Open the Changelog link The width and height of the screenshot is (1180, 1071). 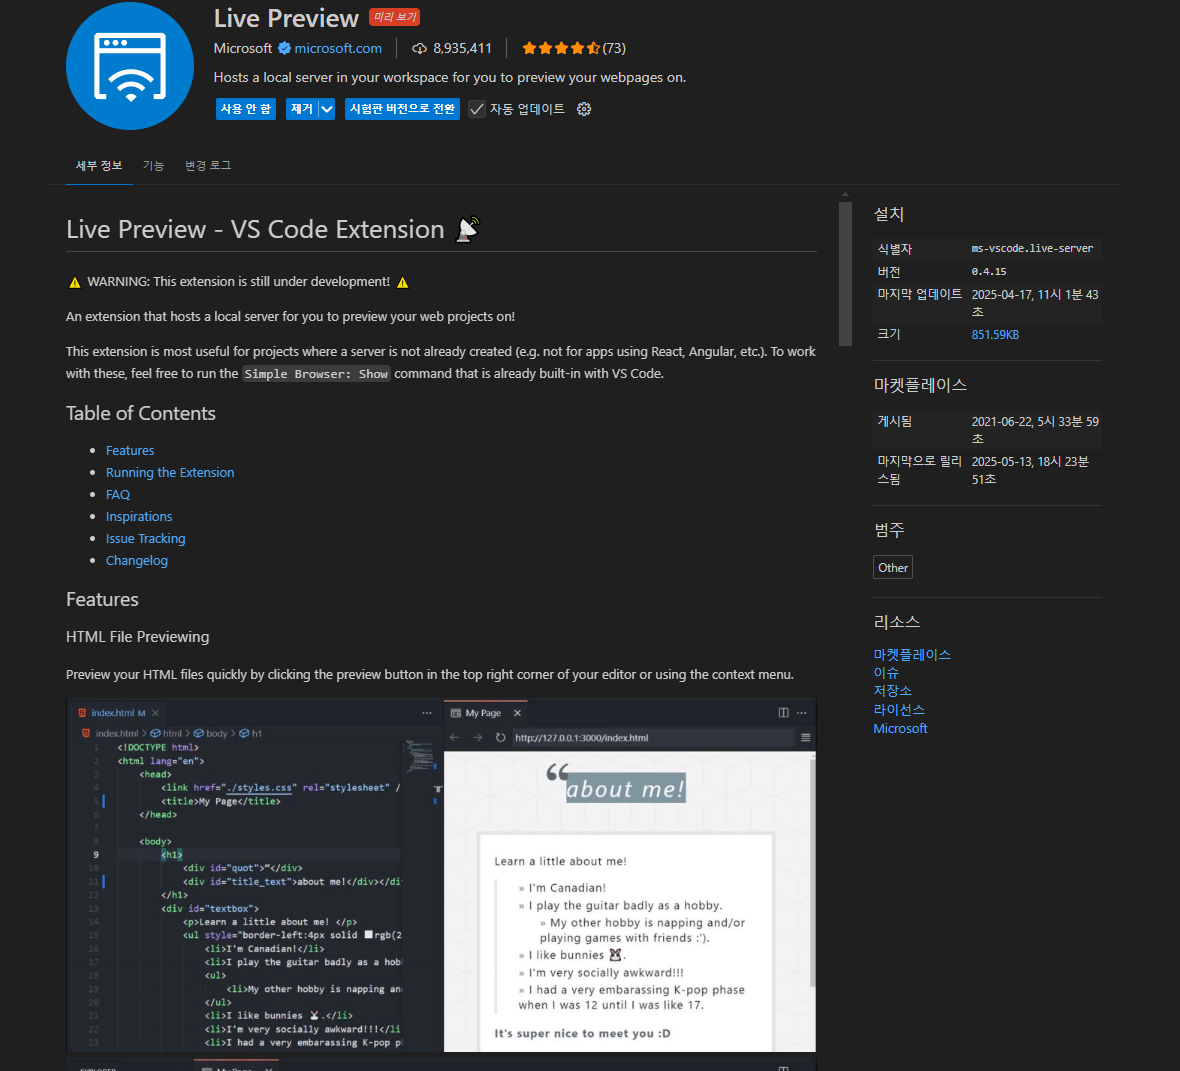coord(137,561)
